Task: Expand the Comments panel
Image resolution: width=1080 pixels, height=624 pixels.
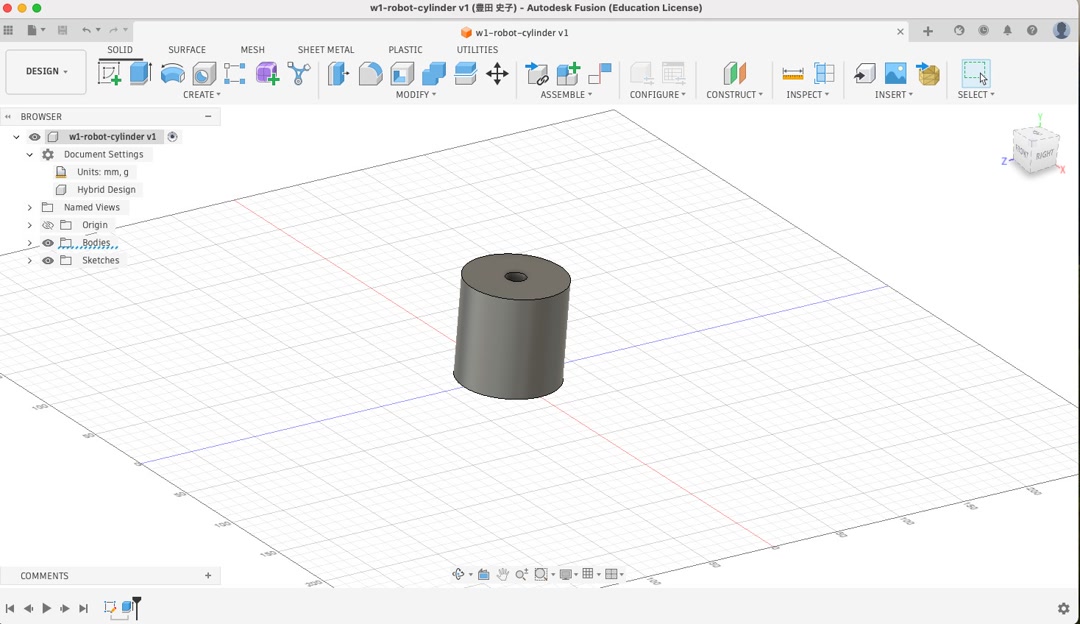Action: click(x=208, y=575)
